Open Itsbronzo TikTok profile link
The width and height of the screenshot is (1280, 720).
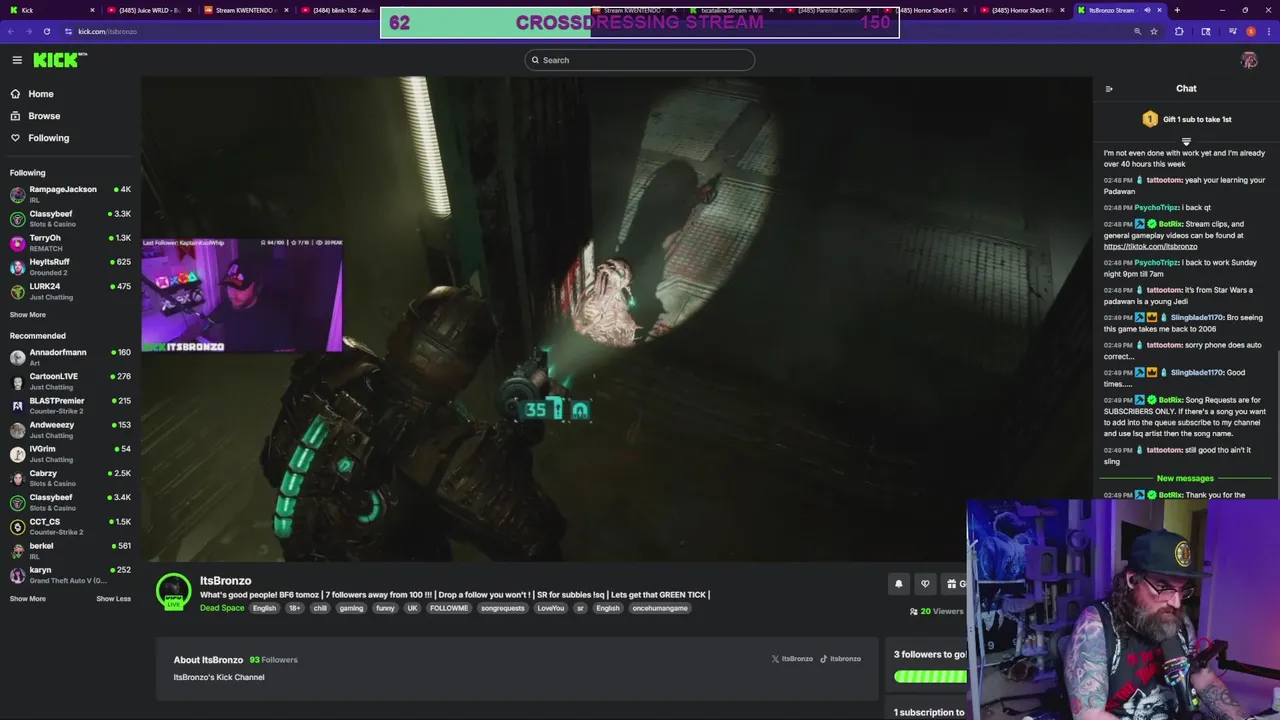(840, 659)
